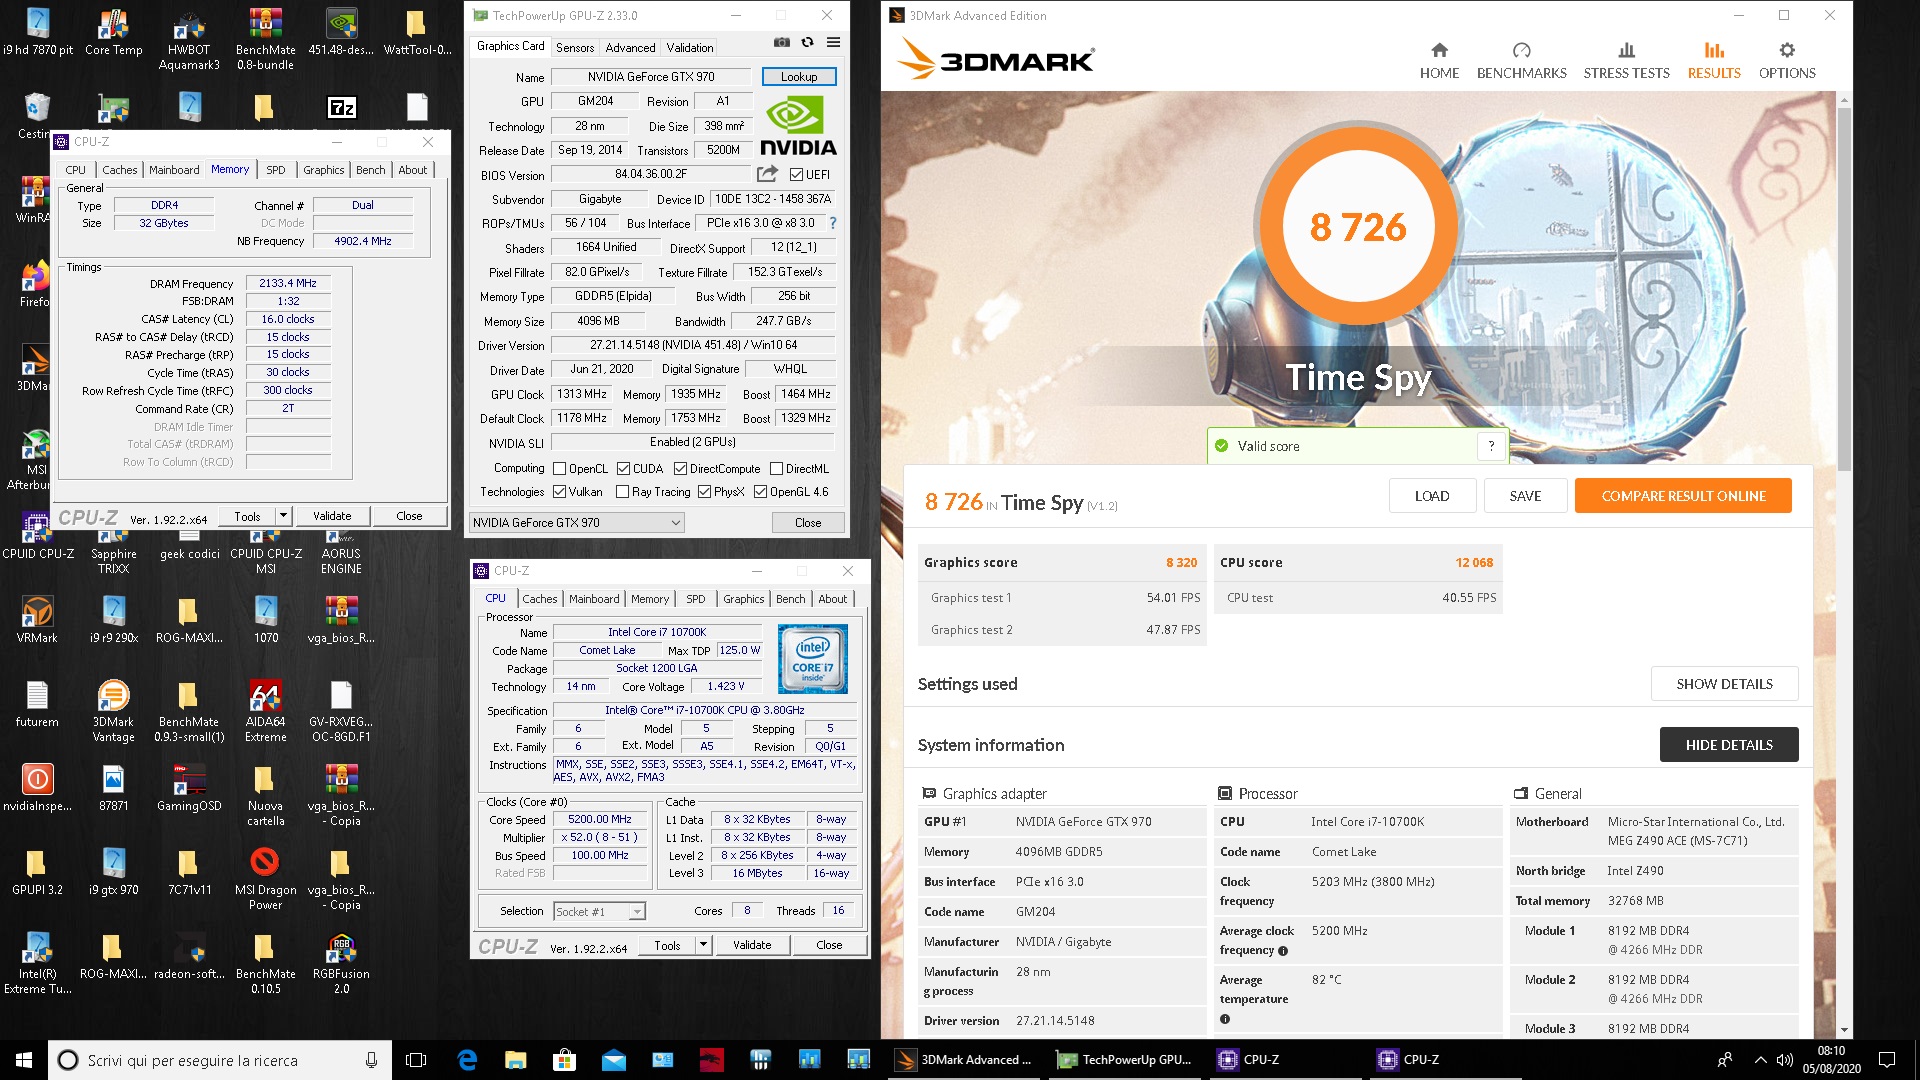Click the Windows Start button
The image size is (1920, 1080).
coord(24,1059)
